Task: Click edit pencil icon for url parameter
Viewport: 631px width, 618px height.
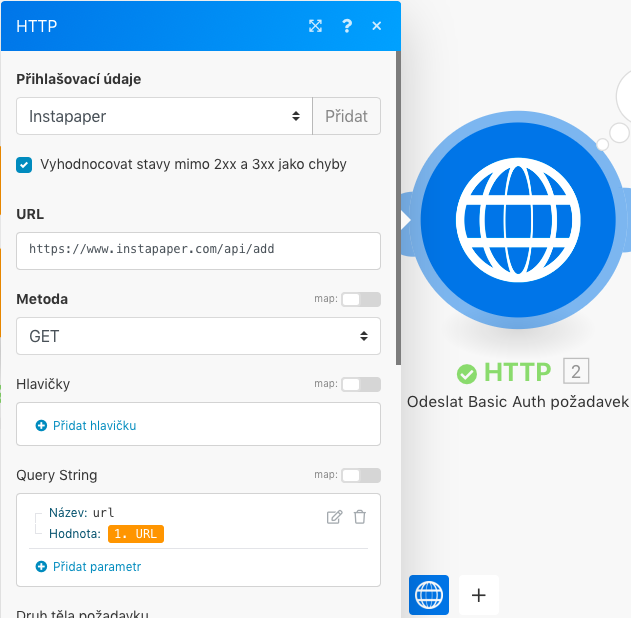Action: [335, 517]
